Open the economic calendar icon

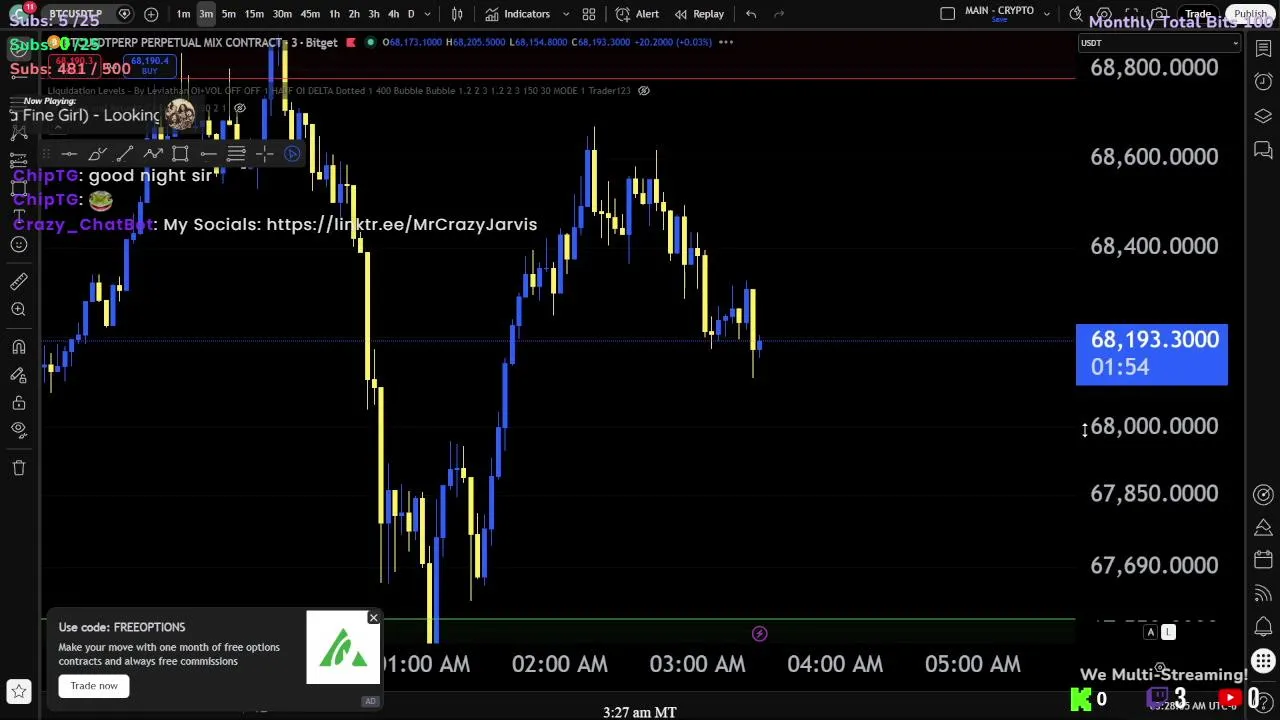pos(1263,561)
